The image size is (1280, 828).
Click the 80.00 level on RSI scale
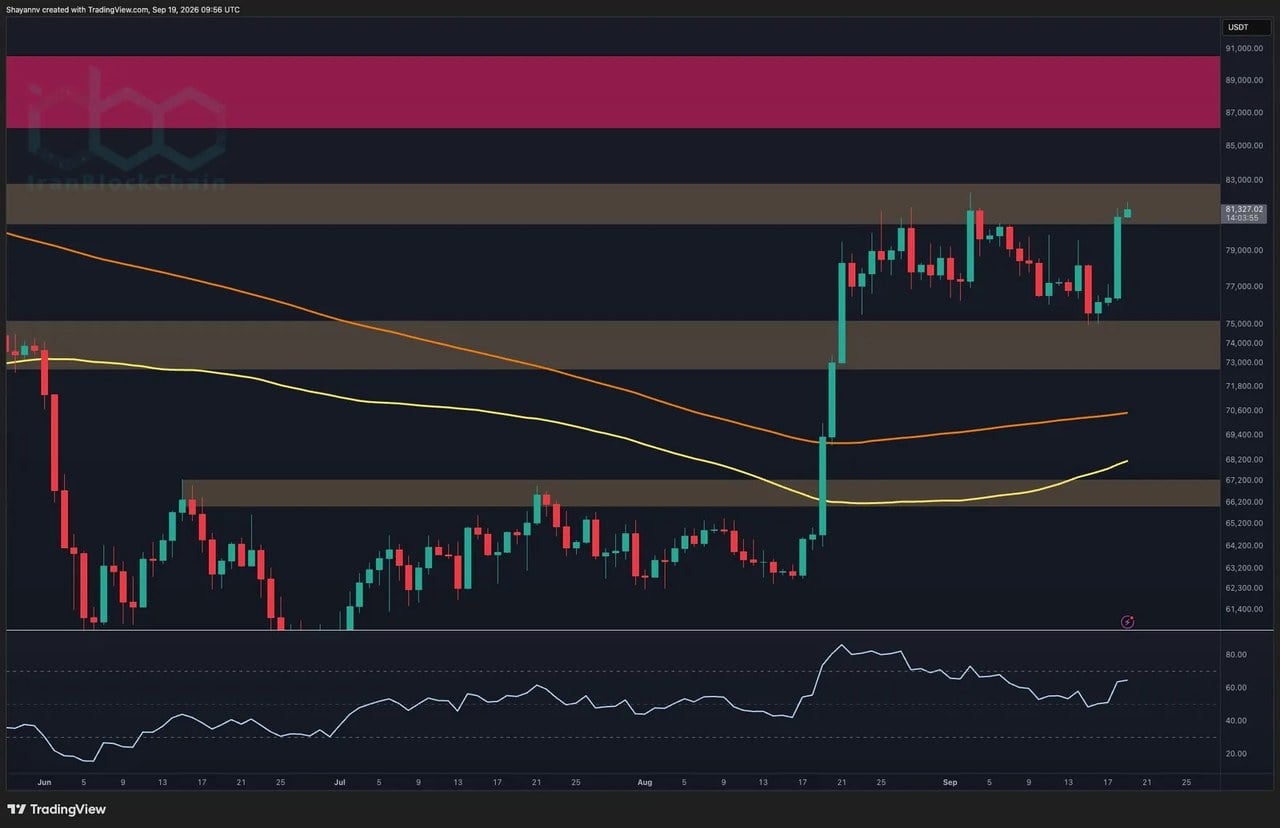(1236, 654)
